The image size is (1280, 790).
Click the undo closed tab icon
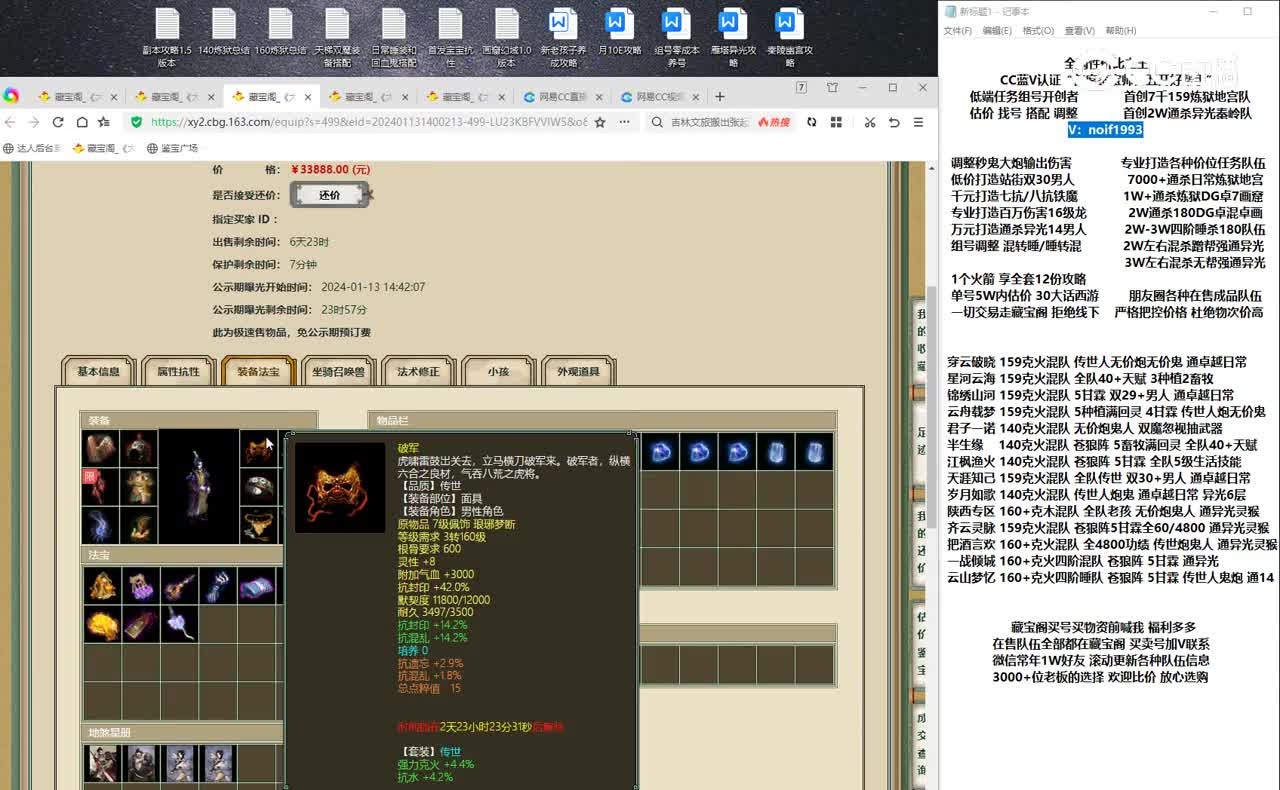coord(894,122)
